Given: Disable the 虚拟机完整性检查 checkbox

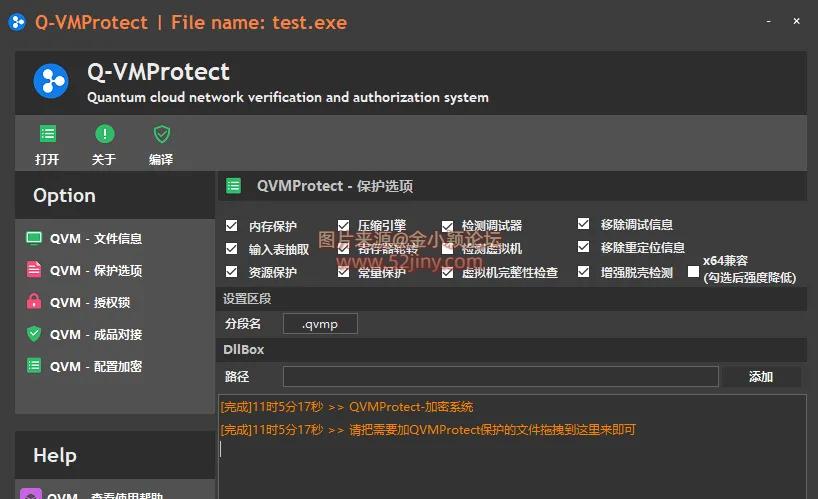Looking at the screenshot, I should click(x=448, y=272).
